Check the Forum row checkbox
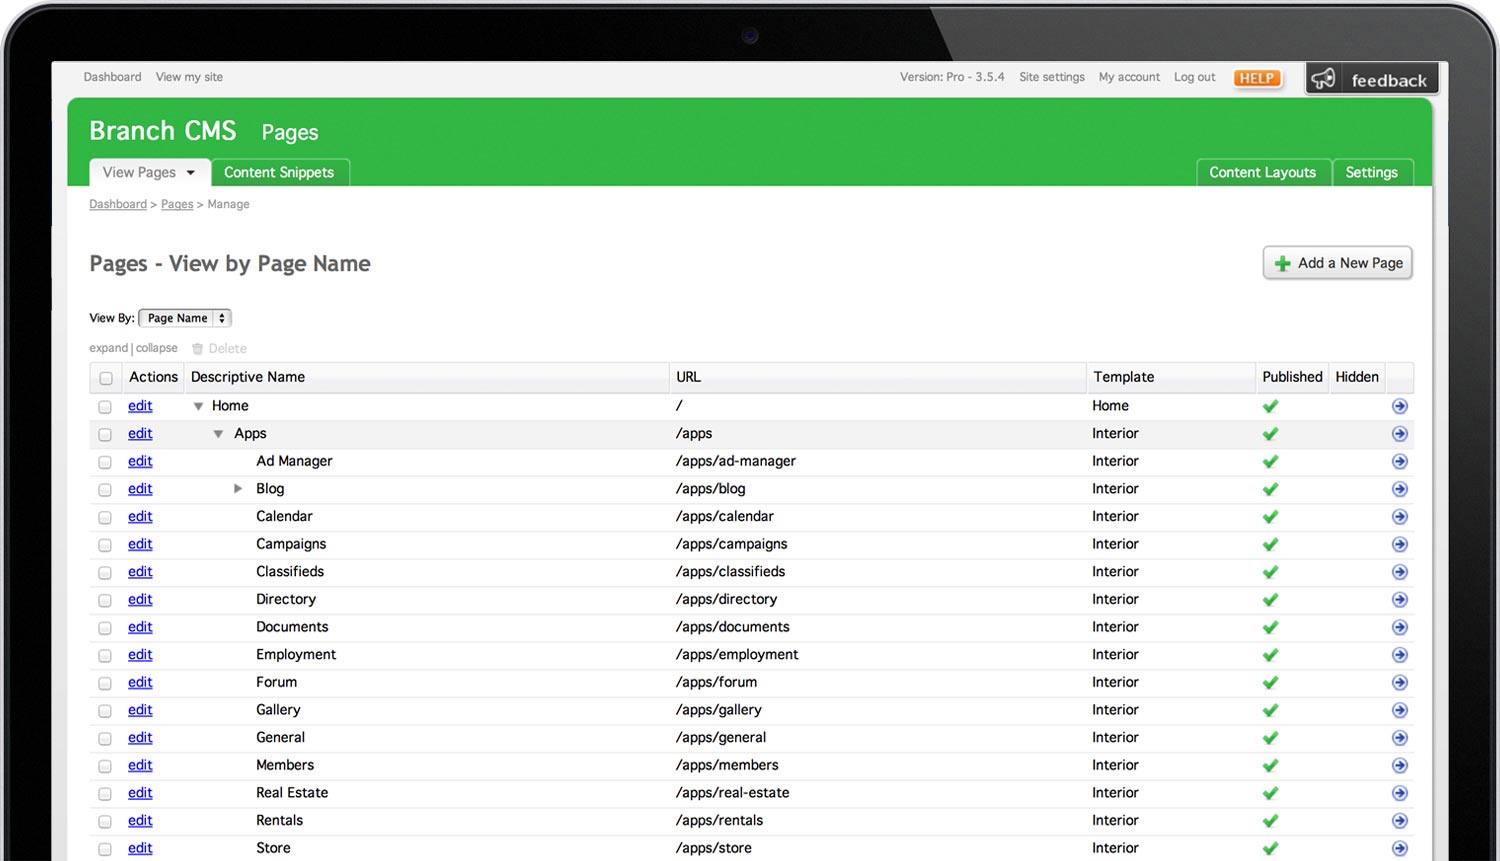This screenshot has width=1500, height=861. tap(105, 684)
